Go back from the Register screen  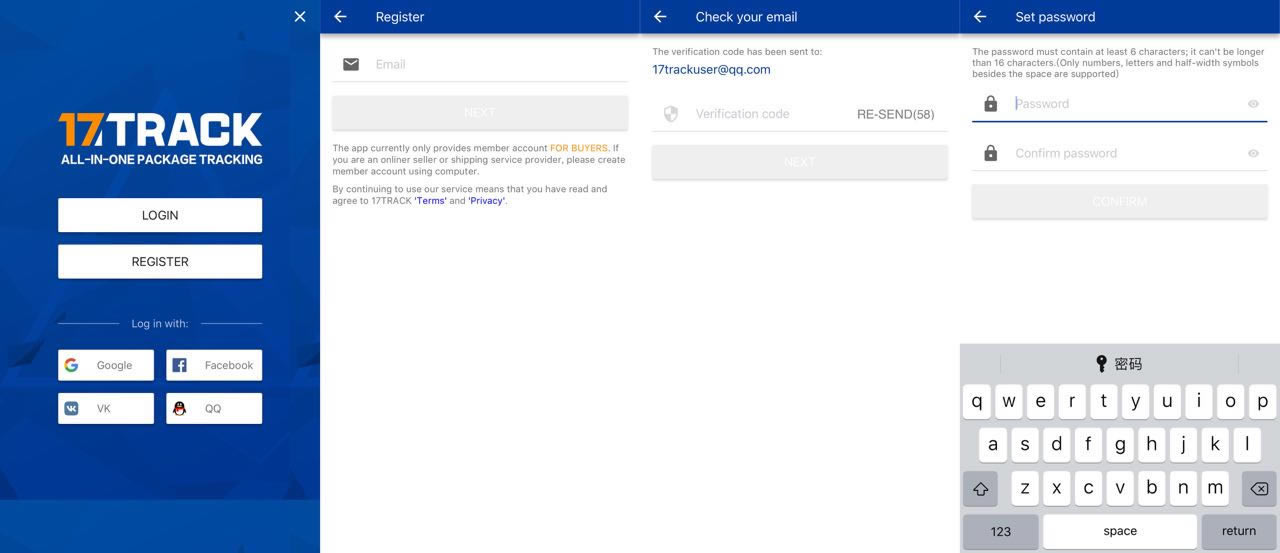point(340,17)
